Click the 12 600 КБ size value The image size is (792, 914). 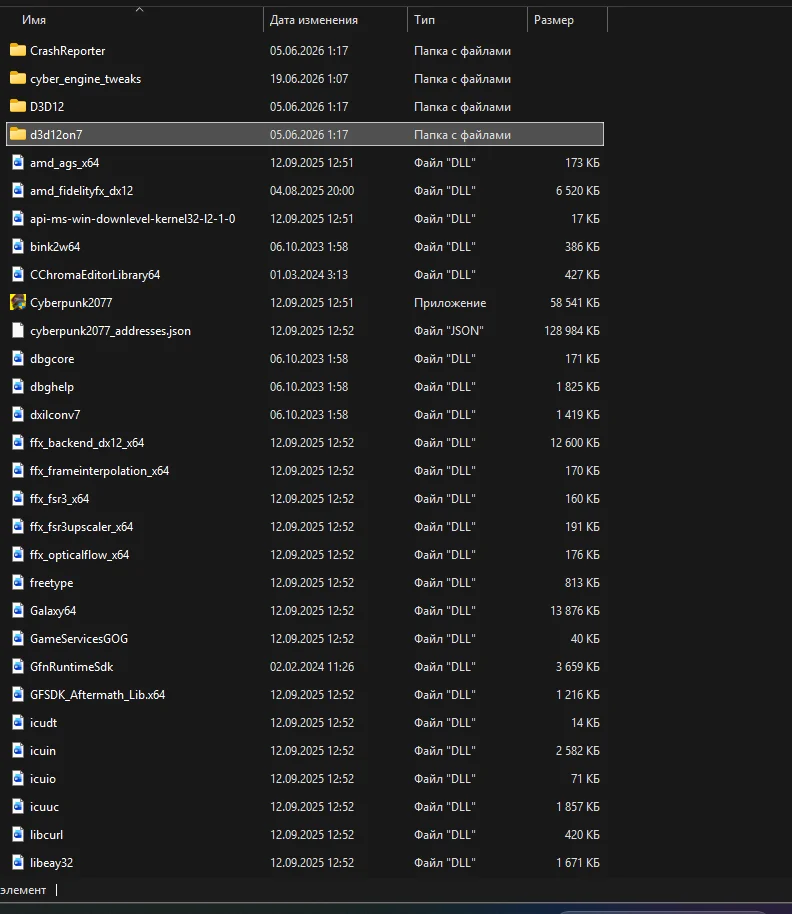tap(575, 442)
